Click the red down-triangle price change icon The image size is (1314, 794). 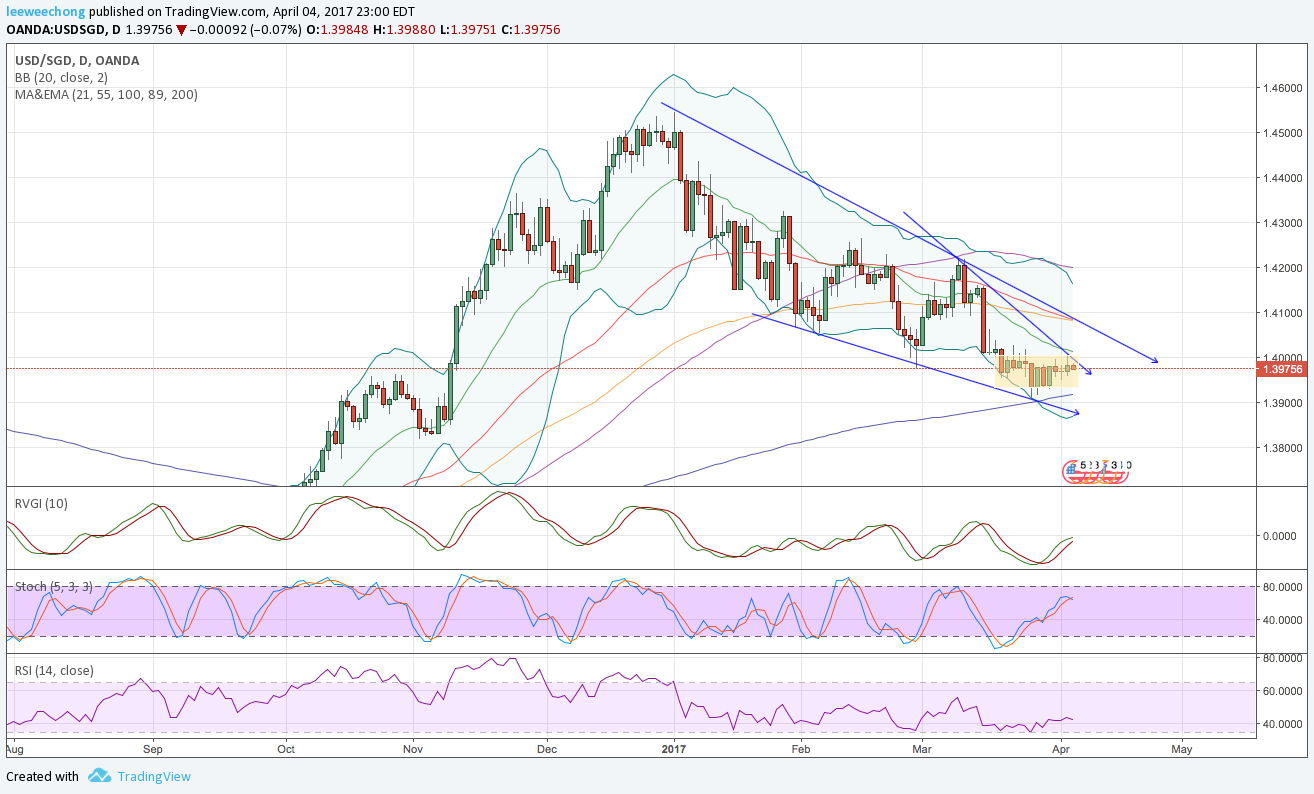coord(180,30)
